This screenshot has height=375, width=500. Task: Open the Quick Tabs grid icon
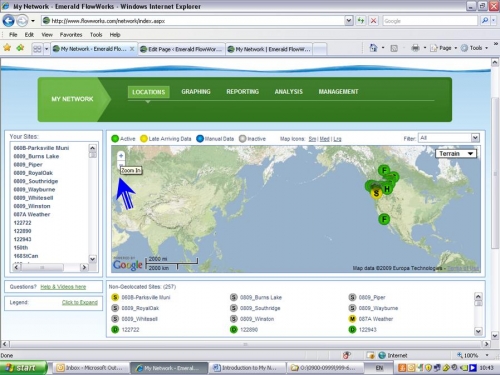tap(37, 49)
